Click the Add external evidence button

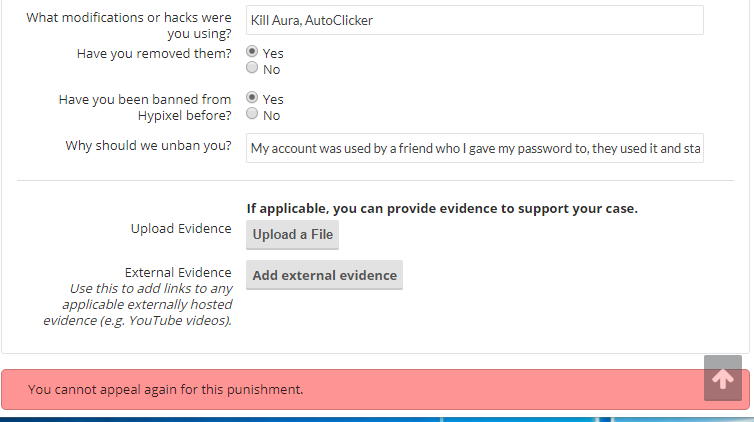324,276
